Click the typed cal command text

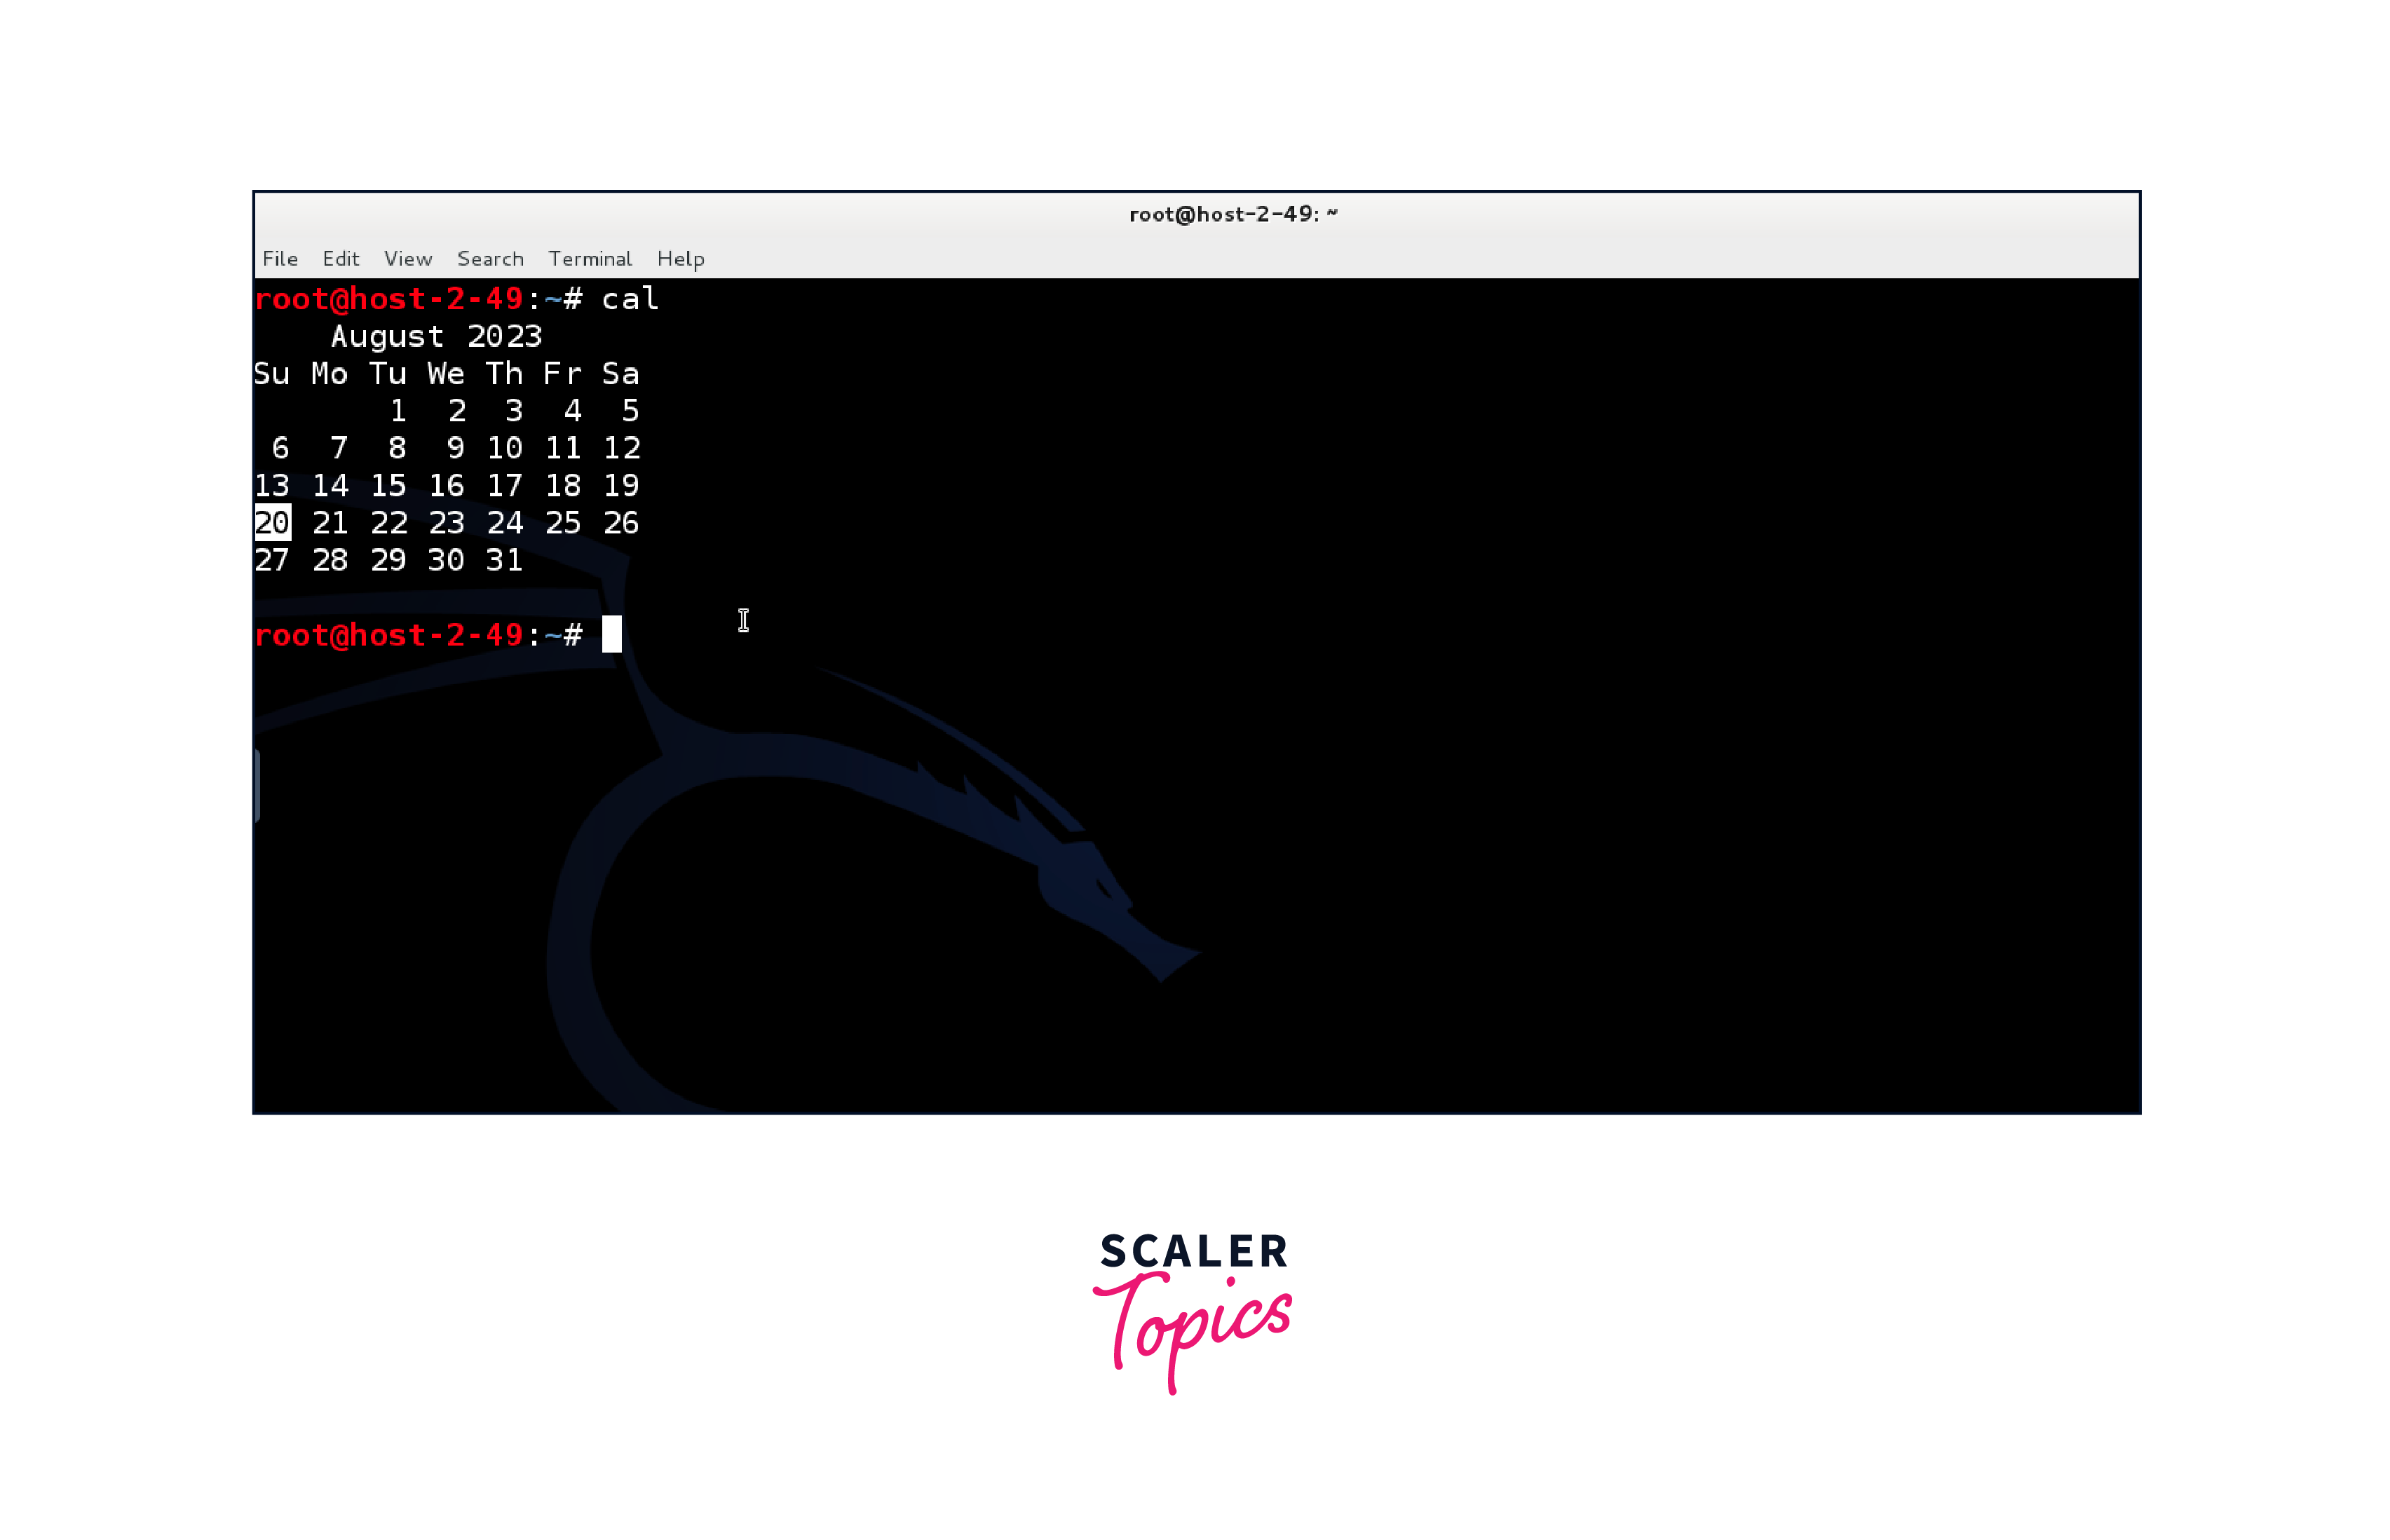pos(630,299)
